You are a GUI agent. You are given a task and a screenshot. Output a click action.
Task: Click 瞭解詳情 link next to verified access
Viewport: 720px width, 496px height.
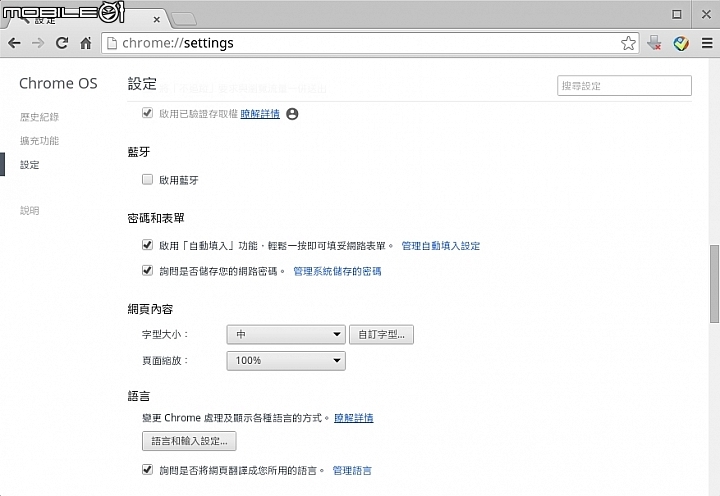click(260, 114)
